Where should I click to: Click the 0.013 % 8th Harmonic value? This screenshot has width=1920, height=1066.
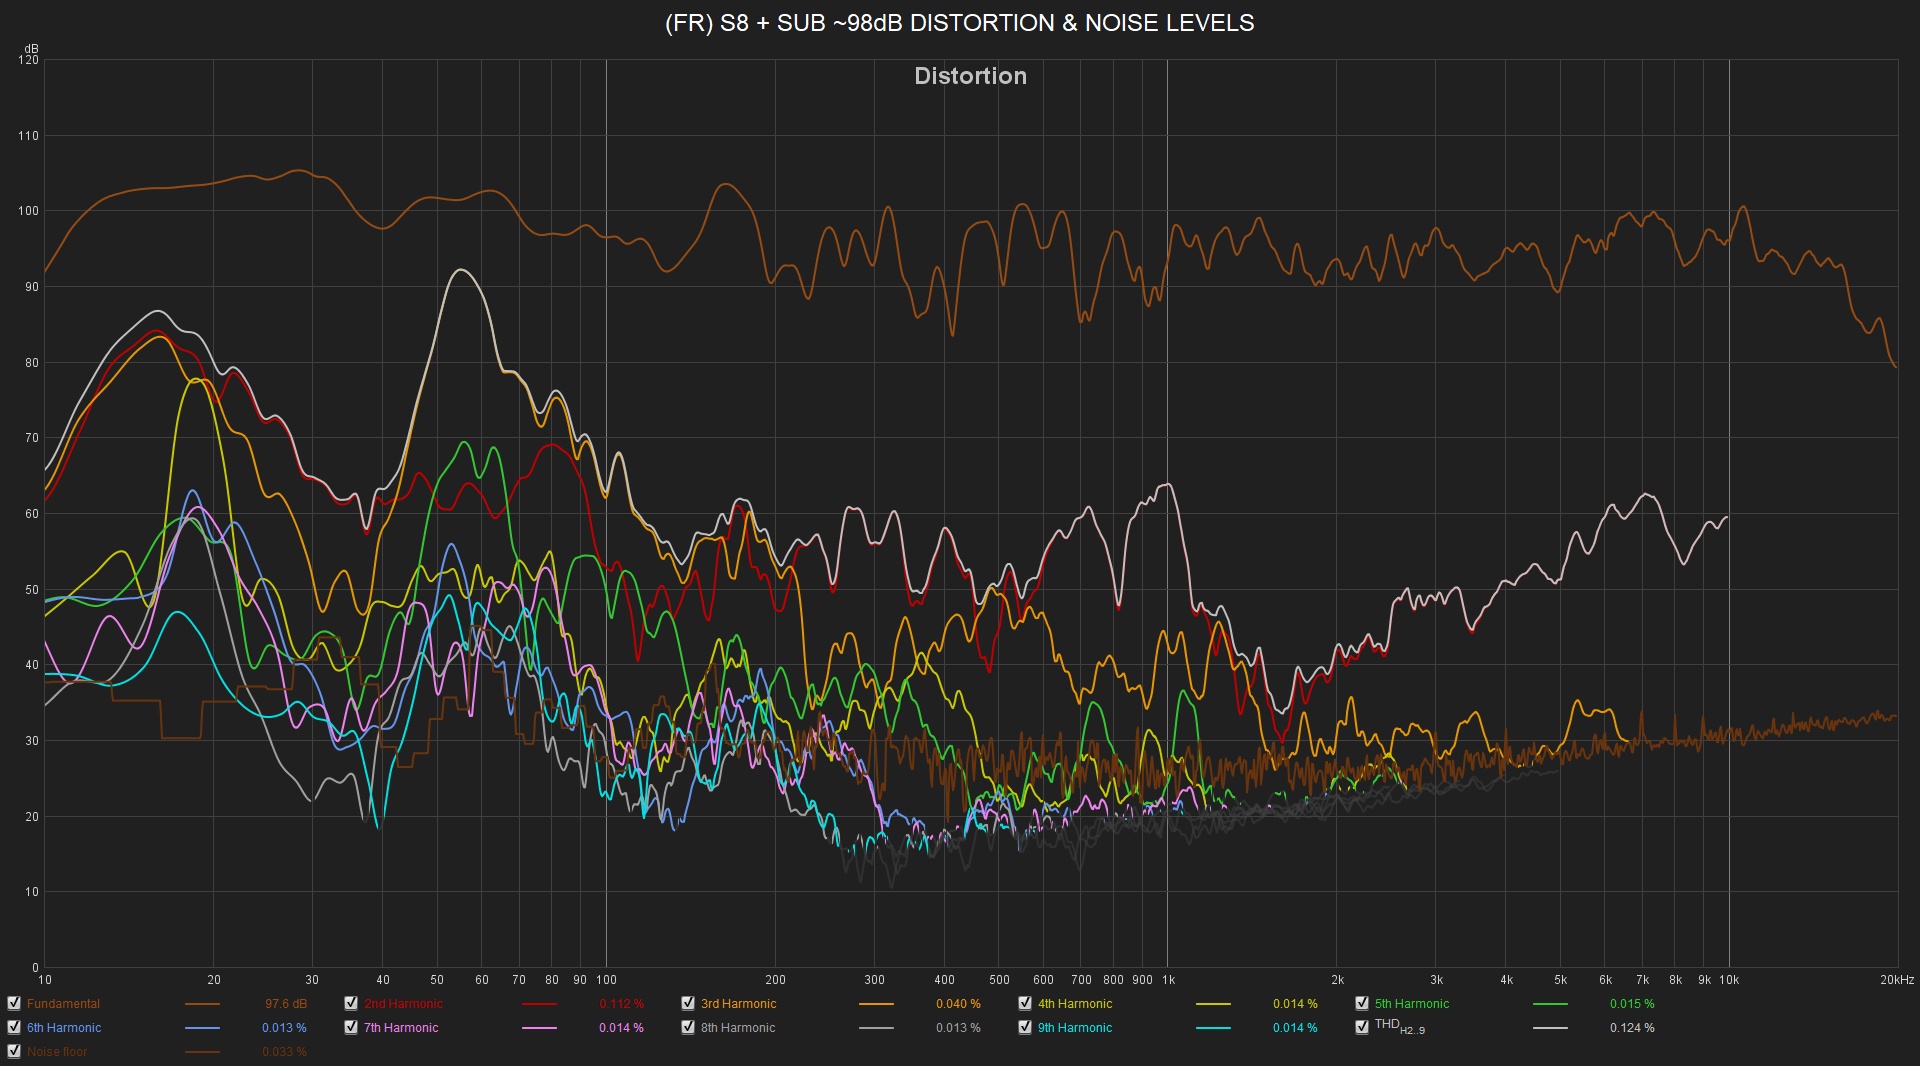[958, 1028]
